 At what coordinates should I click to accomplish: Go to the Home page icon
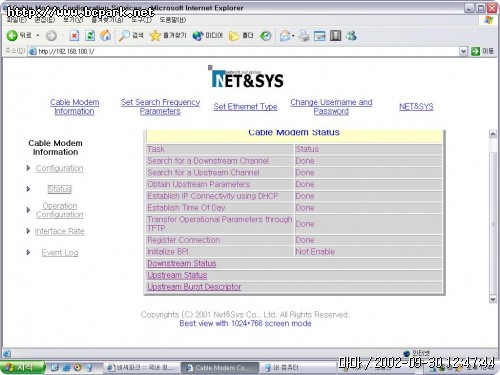(106, 35)
